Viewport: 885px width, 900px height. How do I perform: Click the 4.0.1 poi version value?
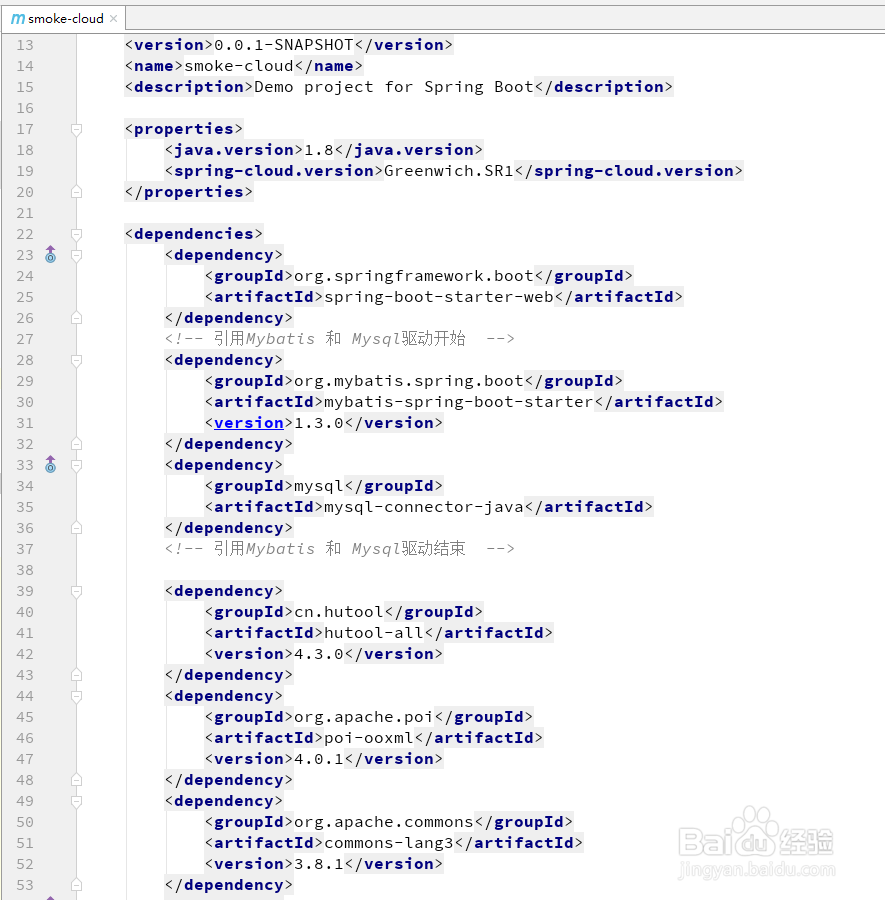pos(319,759)
